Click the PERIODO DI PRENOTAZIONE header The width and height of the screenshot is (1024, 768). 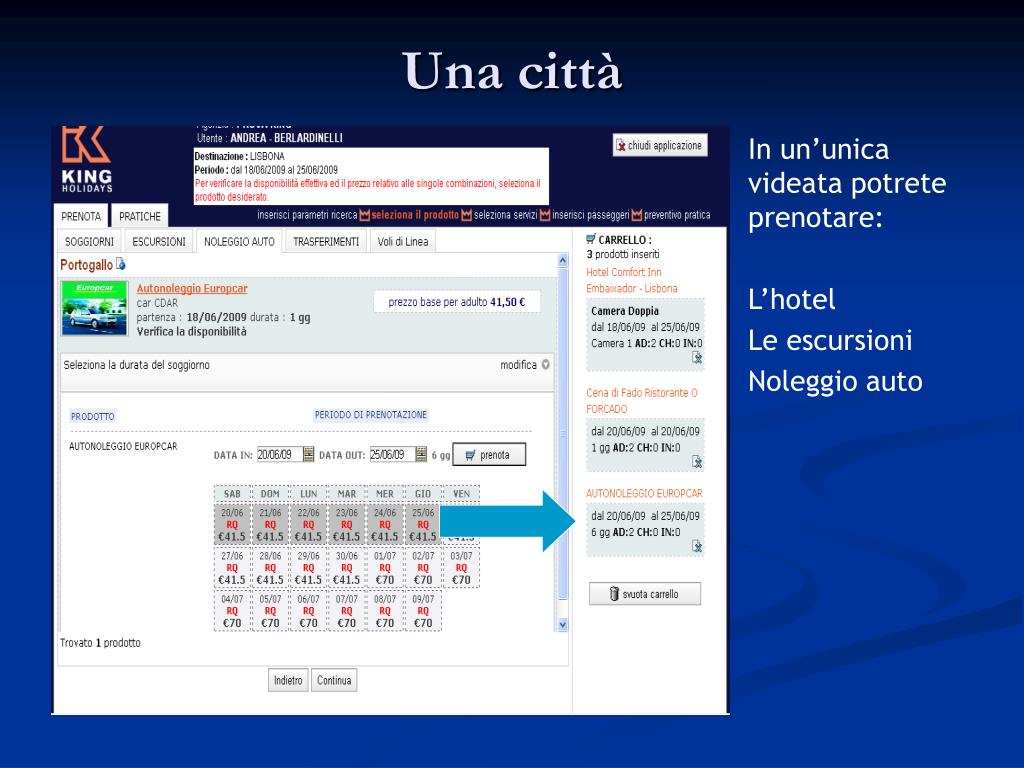point(371,415)
